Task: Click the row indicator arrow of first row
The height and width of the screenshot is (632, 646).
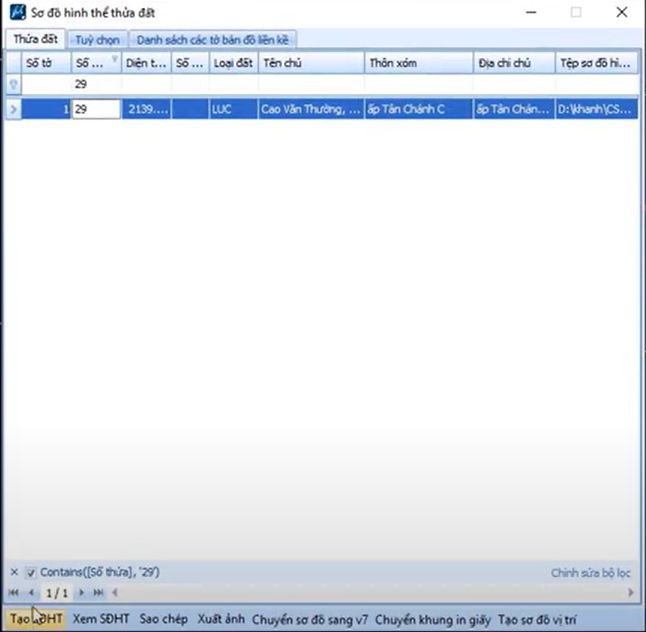Action: coord(12,109)
